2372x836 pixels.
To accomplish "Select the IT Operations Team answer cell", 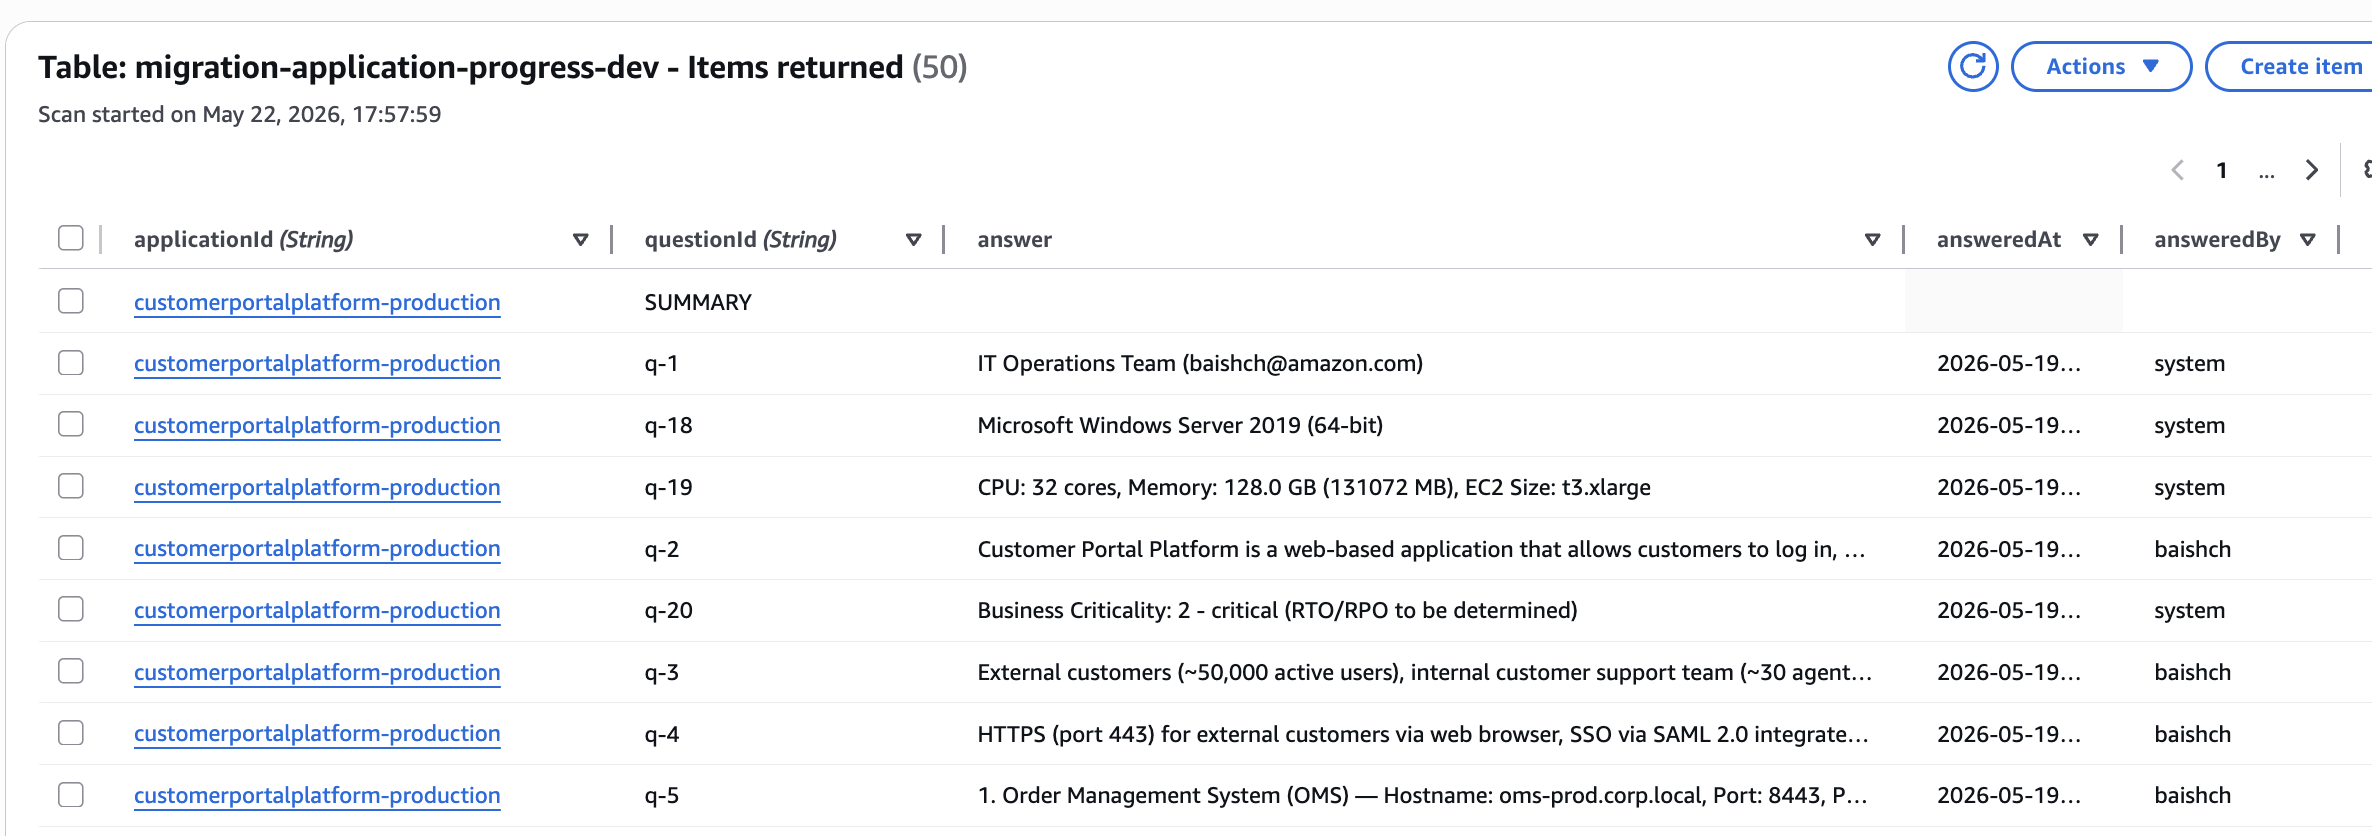I will pyautogui.click(x=1200, y=363).
